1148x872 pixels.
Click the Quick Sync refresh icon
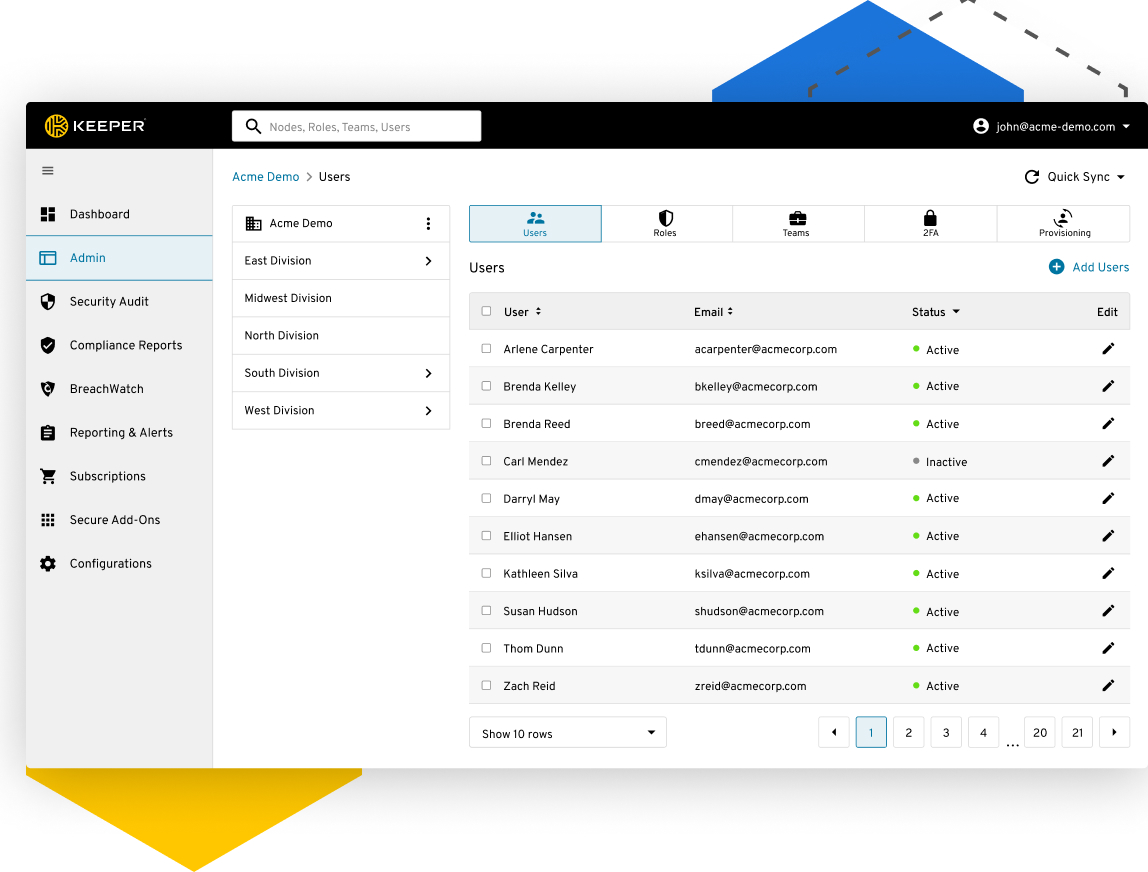(x=1032, y=176)
